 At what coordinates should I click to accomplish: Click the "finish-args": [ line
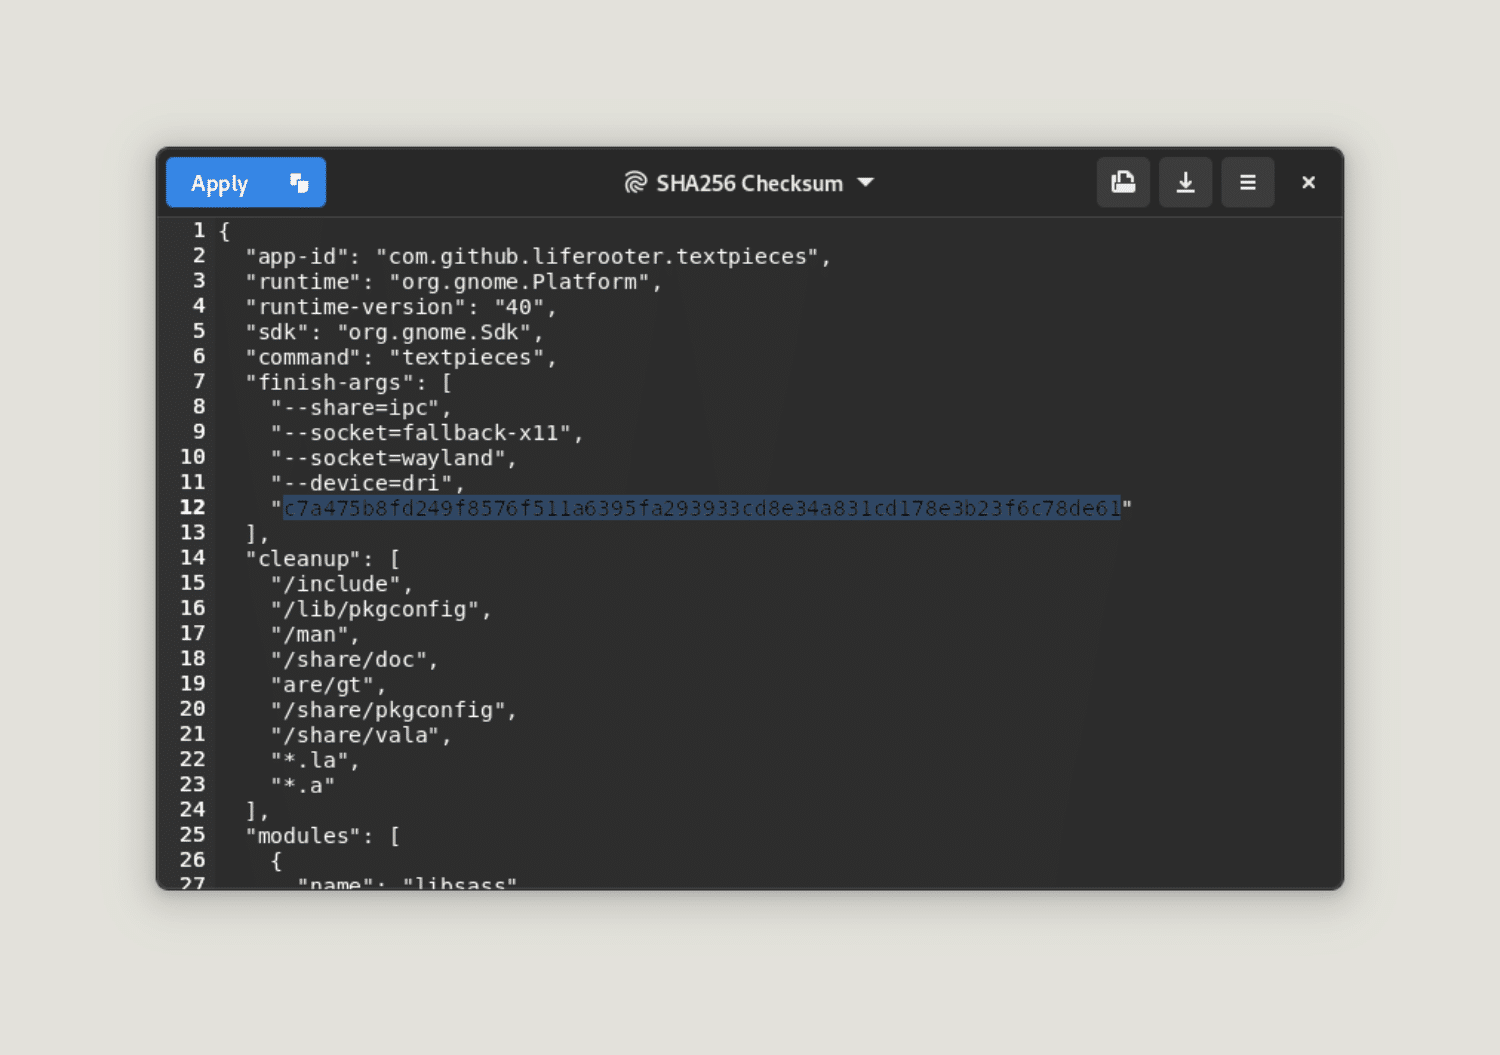(x=349, y=382)
